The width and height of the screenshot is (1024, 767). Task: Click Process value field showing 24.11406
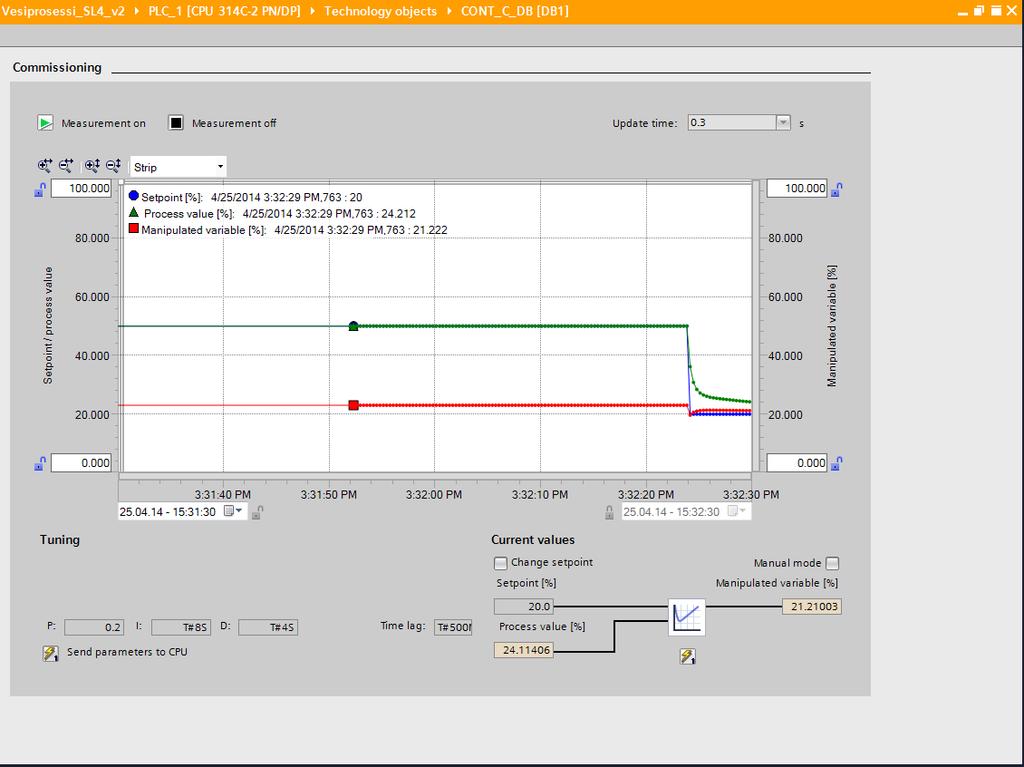point(524,650)
